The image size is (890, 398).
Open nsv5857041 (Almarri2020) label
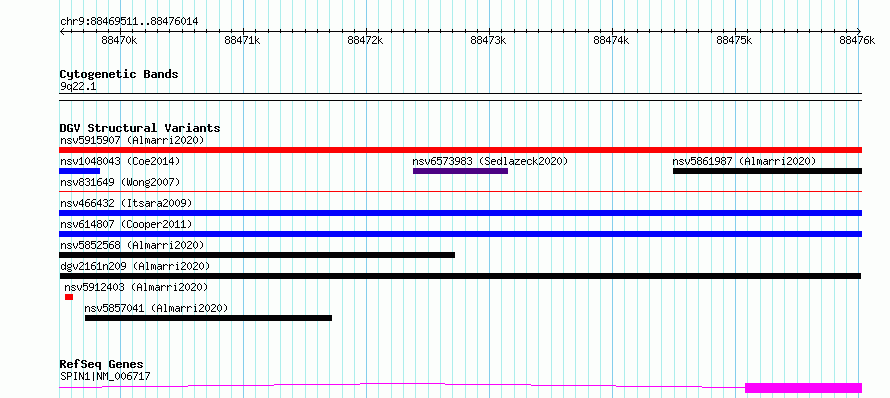pos(156,308)
